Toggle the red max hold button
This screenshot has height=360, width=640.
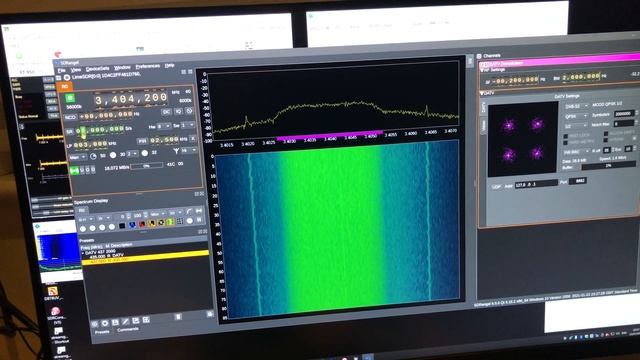point(142,224)
